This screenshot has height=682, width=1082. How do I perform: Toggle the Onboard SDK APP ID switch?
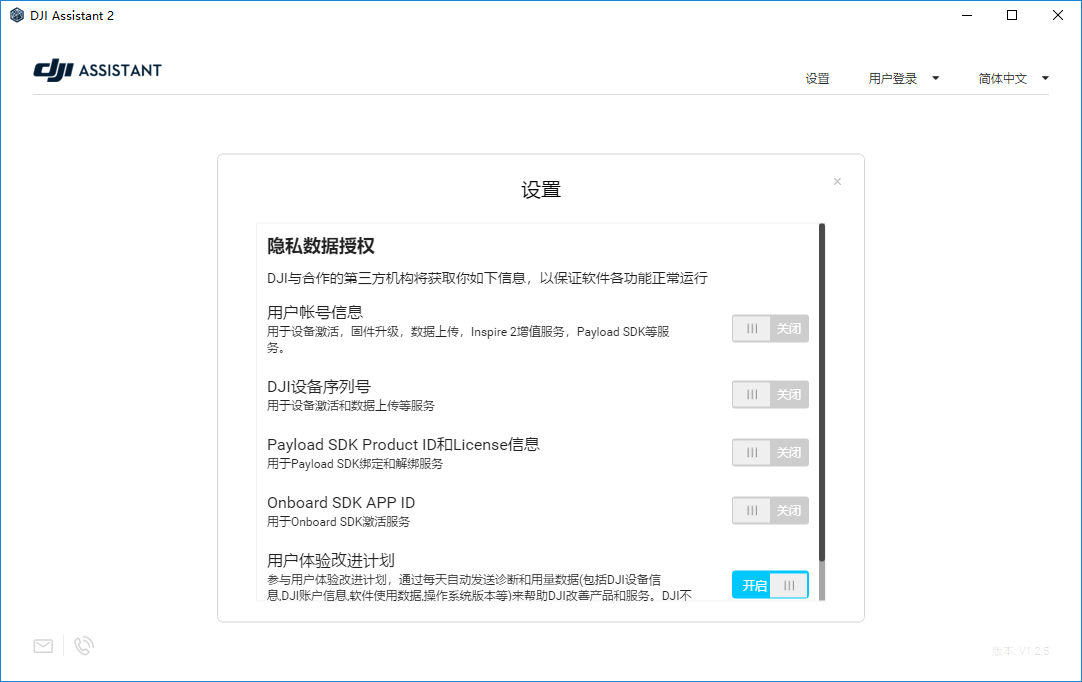click(x=770, y=510)
